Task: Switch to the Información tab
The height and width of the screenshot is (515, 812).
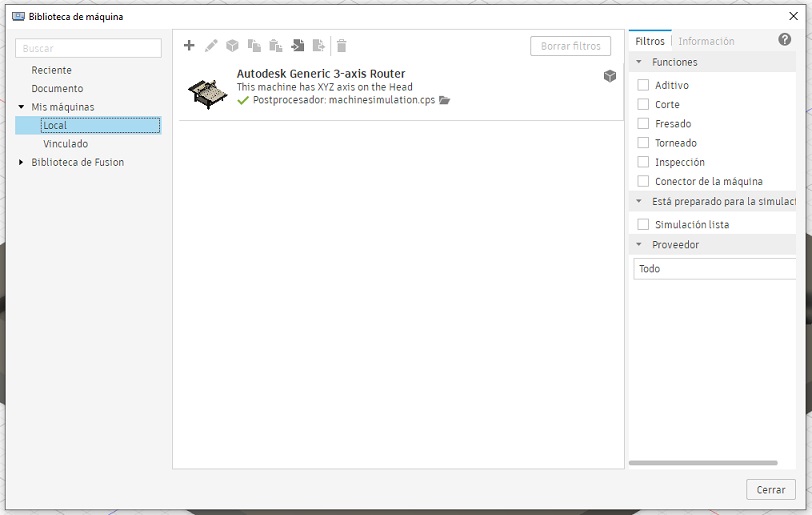Action: point(706,41)
